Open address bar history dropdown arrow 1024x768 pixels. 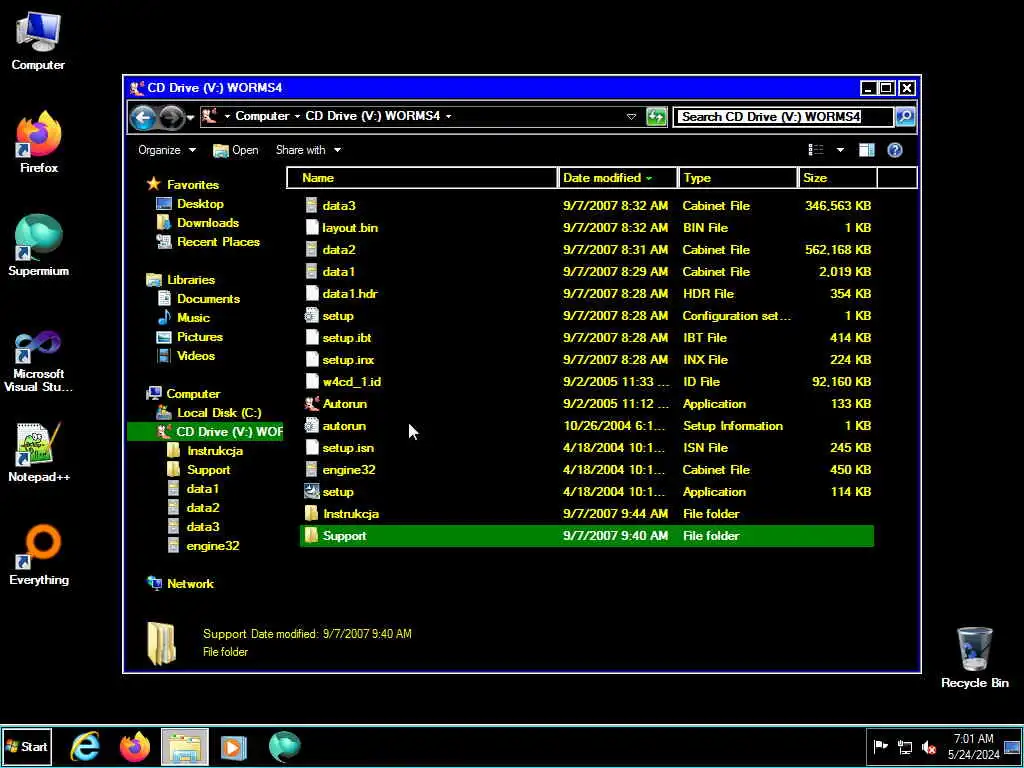pos(631,117)
